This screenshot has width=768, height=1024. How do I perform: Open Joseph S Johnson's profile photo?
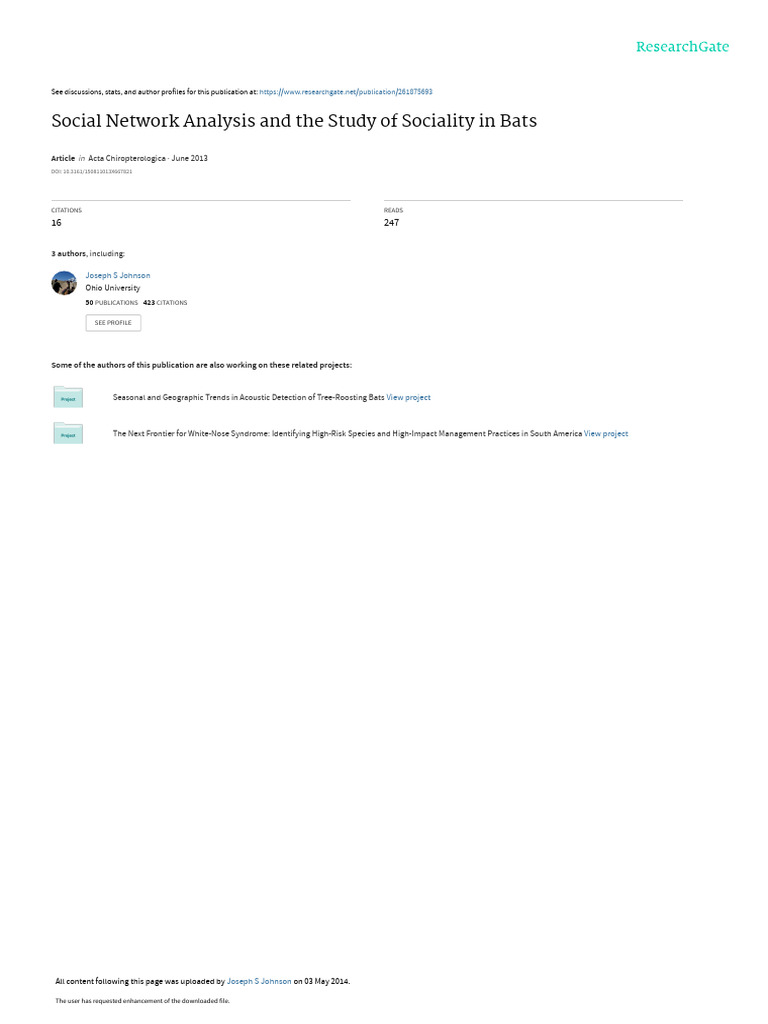tap(64, 283)
